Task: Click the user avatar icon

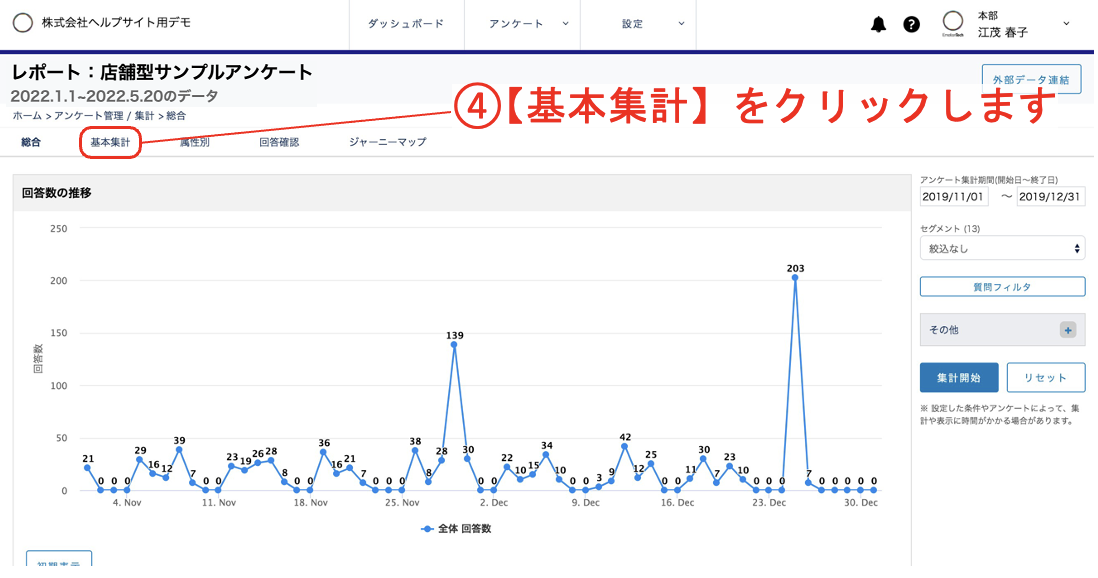Action: (x=952, y=22)
